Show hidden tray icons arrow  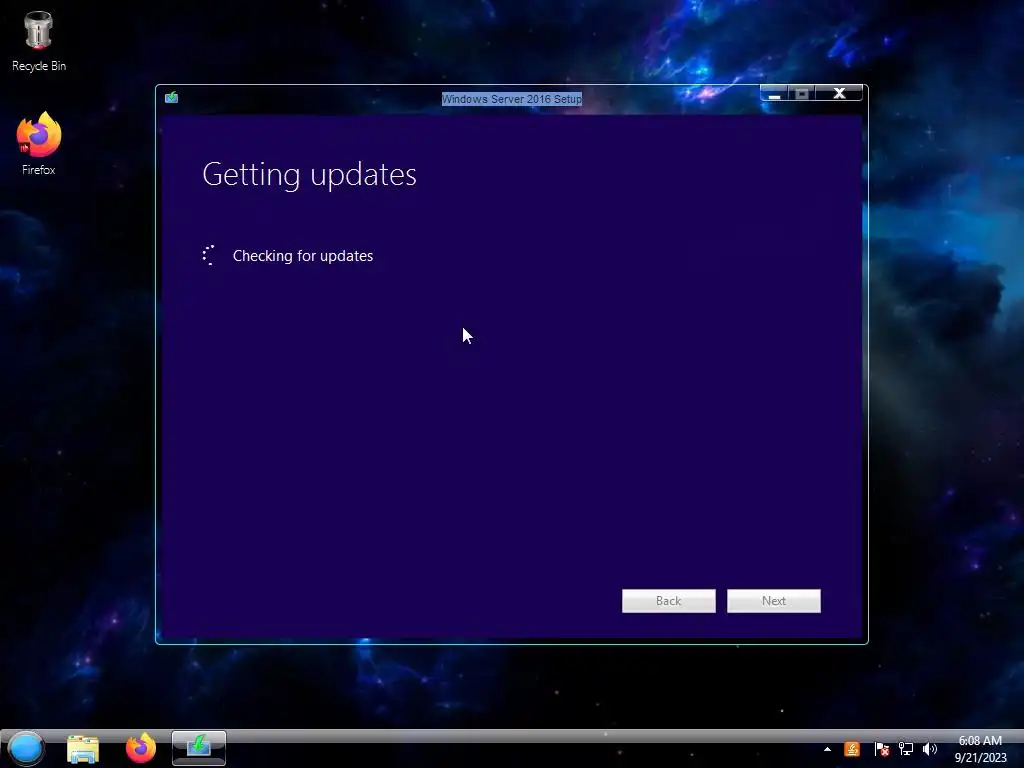pyautogui.click(x=827, y=749)
